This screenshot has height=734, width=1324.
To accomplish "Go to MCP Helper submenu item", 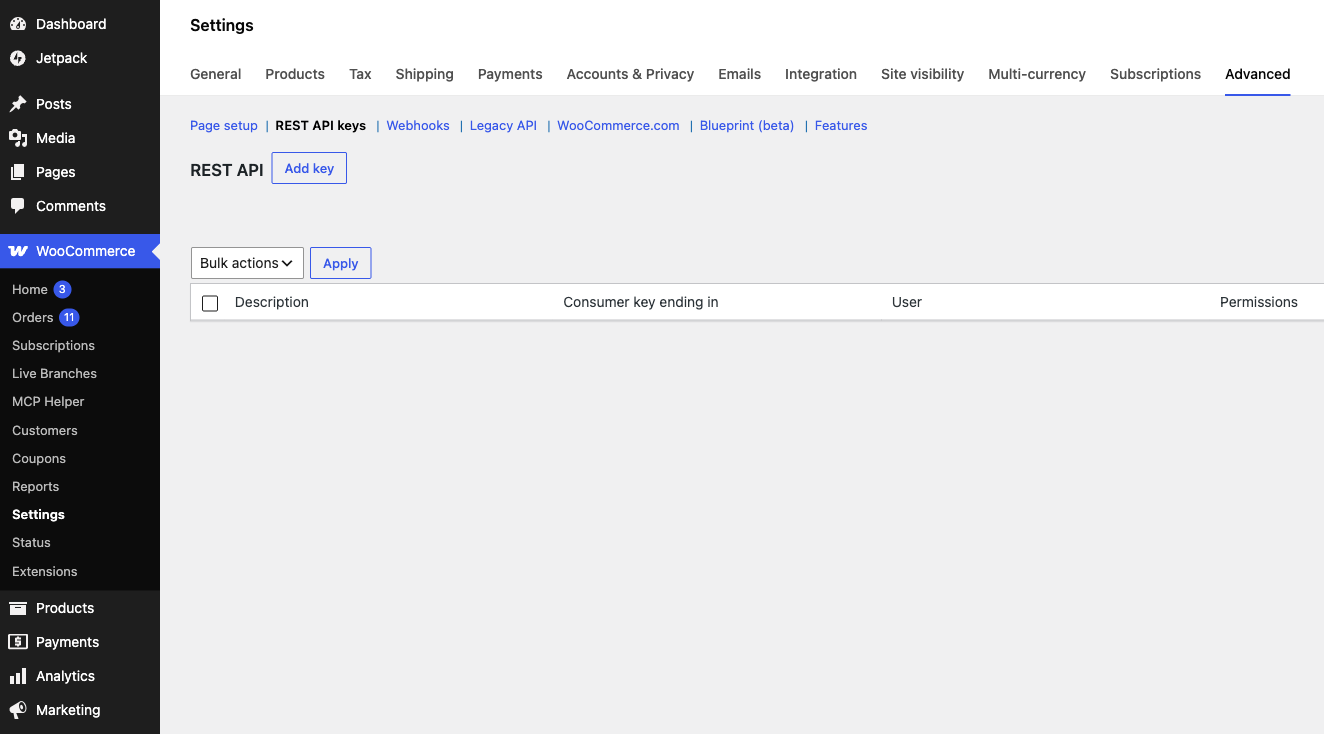I will 48,401.
